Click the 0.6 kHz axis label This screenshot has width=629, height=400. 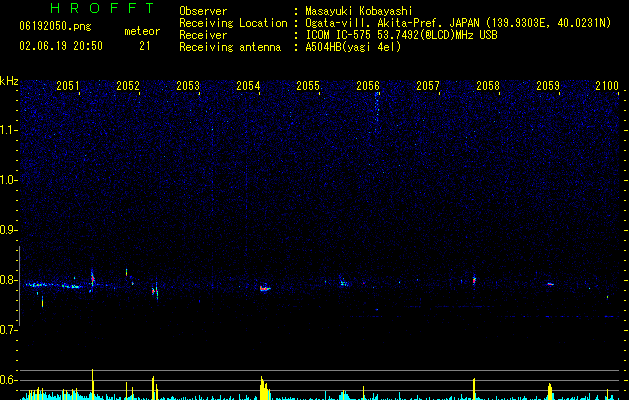pos(9,380)
